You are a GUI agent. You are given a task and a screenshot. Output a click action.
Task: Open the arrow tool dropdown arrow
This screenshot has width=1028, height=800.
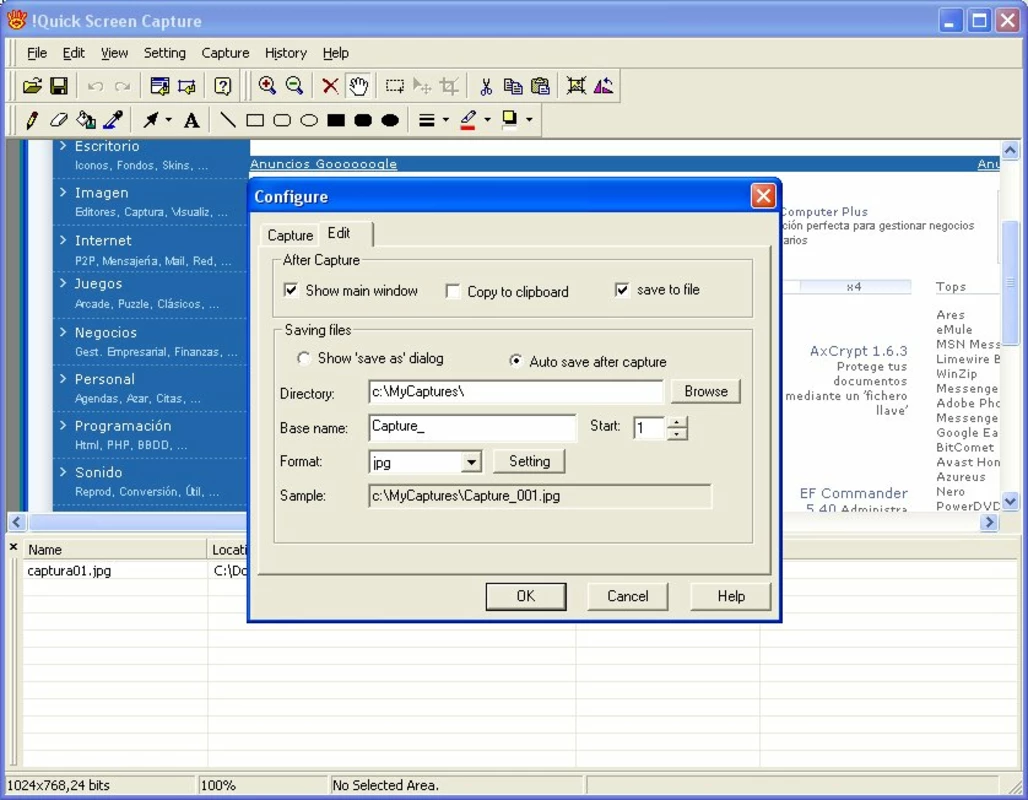(x=168, y=120)
